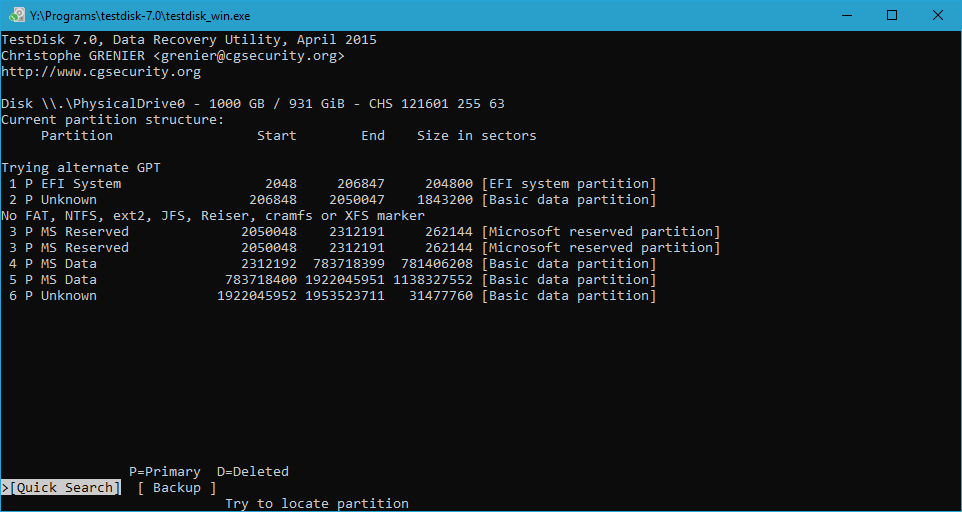Select the partition 2 Unknown row
The image size is (962, 512).
(330, 200)
